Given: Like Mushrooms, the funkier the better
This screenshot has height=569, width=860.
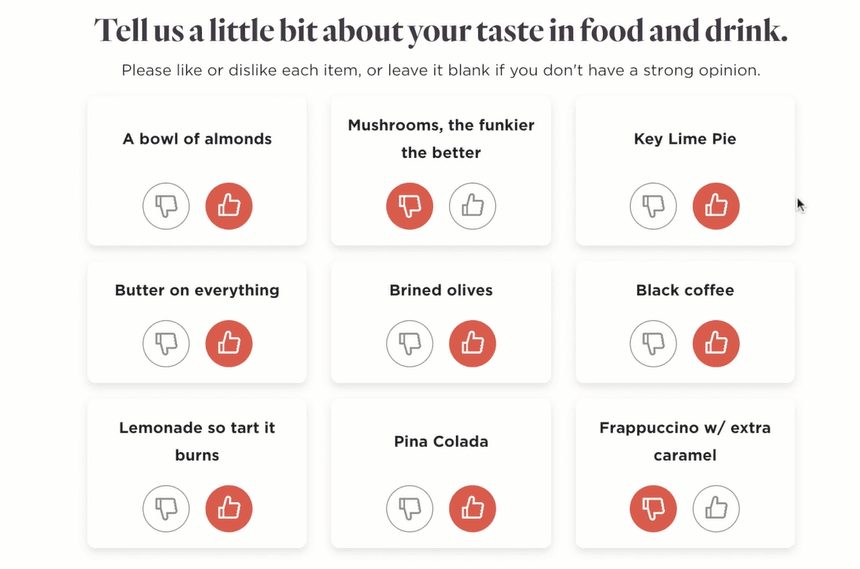Looking at the screenshot, I should (472, 206).
